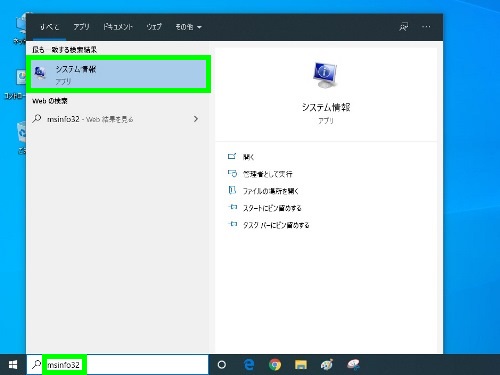Image resolution: width=500 pixels, height=375 pixels.
Task: Click the large システム情報 preview icon
Action: pyautogui.click(x=325, y=75)
